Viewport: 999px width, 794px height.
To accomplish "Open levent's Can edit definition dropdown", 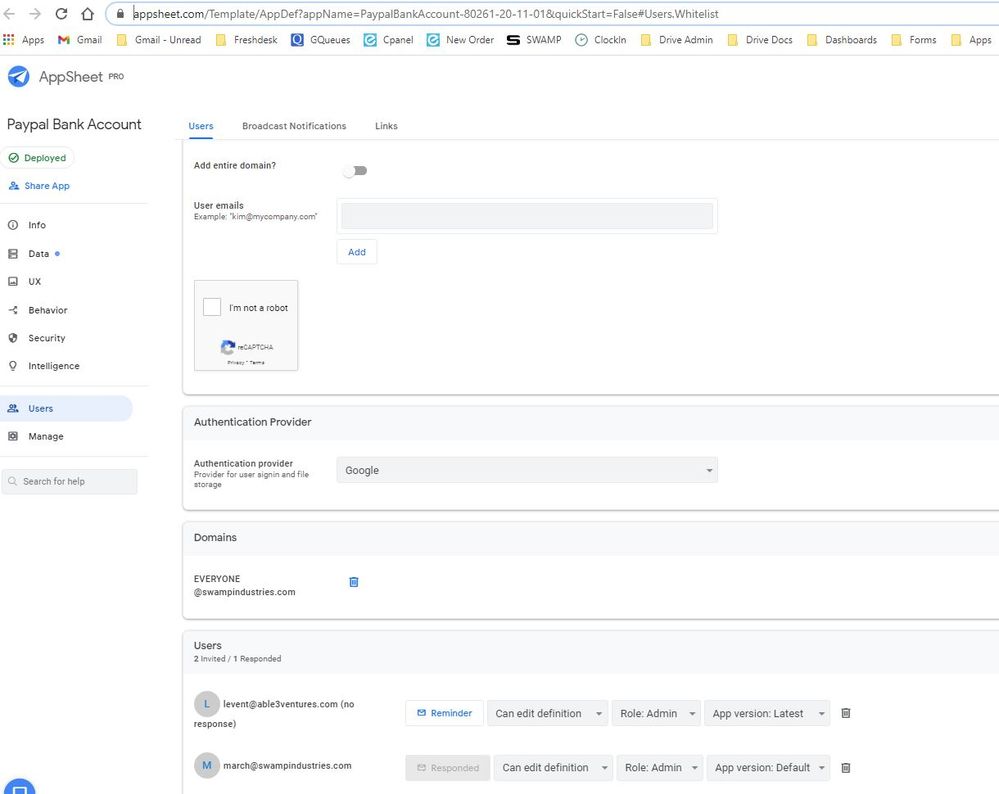I will (548, 713).
